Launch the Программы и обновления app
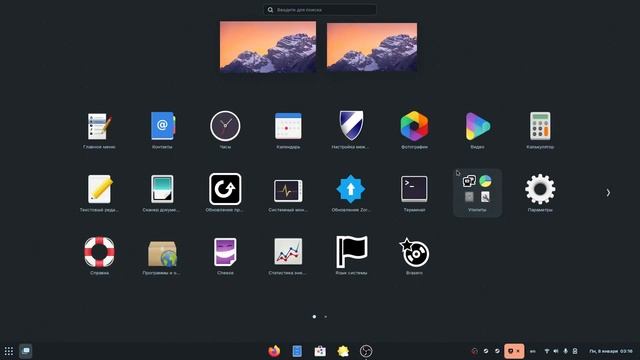Image resolution: width=640 pixels, height=360 pixels. coord(162,253)
